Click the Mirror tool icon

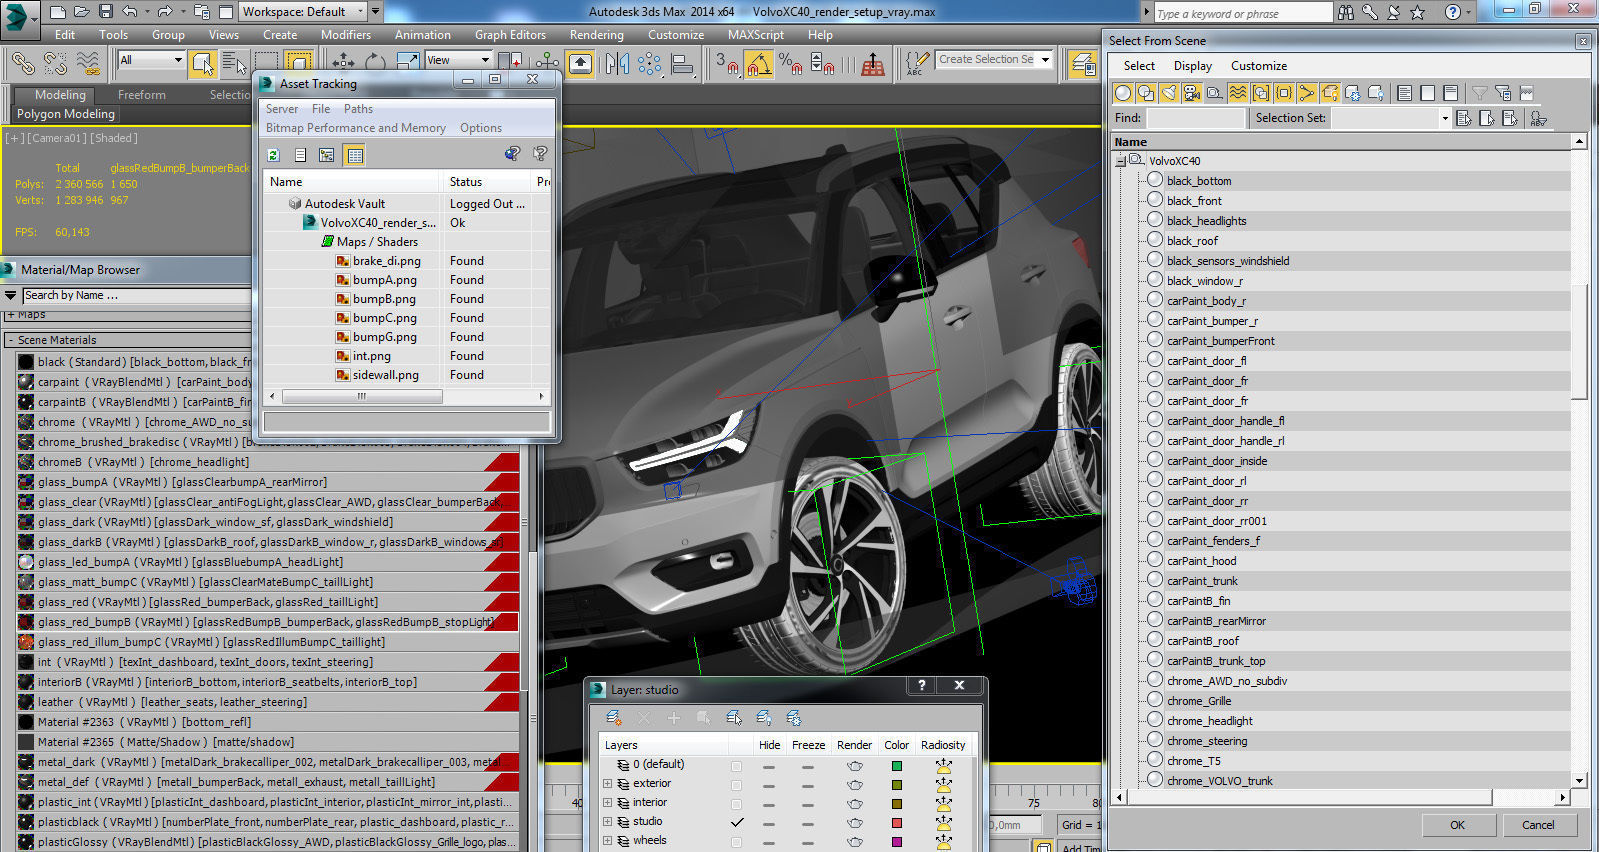[618, 64]
